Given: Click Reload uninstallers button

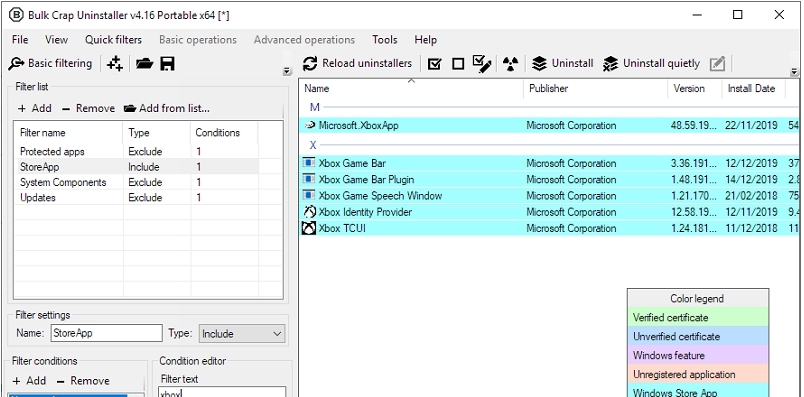Looking at the screenshot, I should [357, 64].
